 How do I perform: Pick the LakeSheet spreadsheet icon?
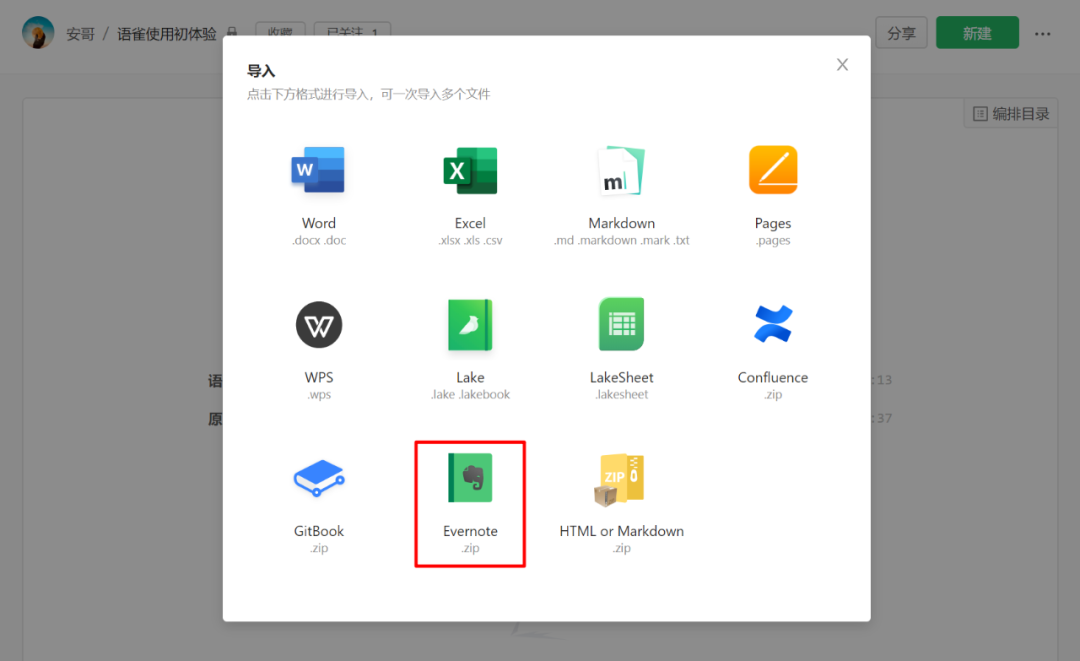(x=621, y=324)
